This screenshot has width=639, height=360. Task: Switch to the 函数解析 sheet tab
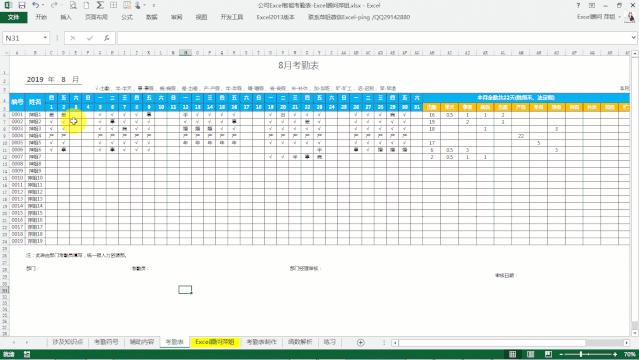tap(300, 342)
